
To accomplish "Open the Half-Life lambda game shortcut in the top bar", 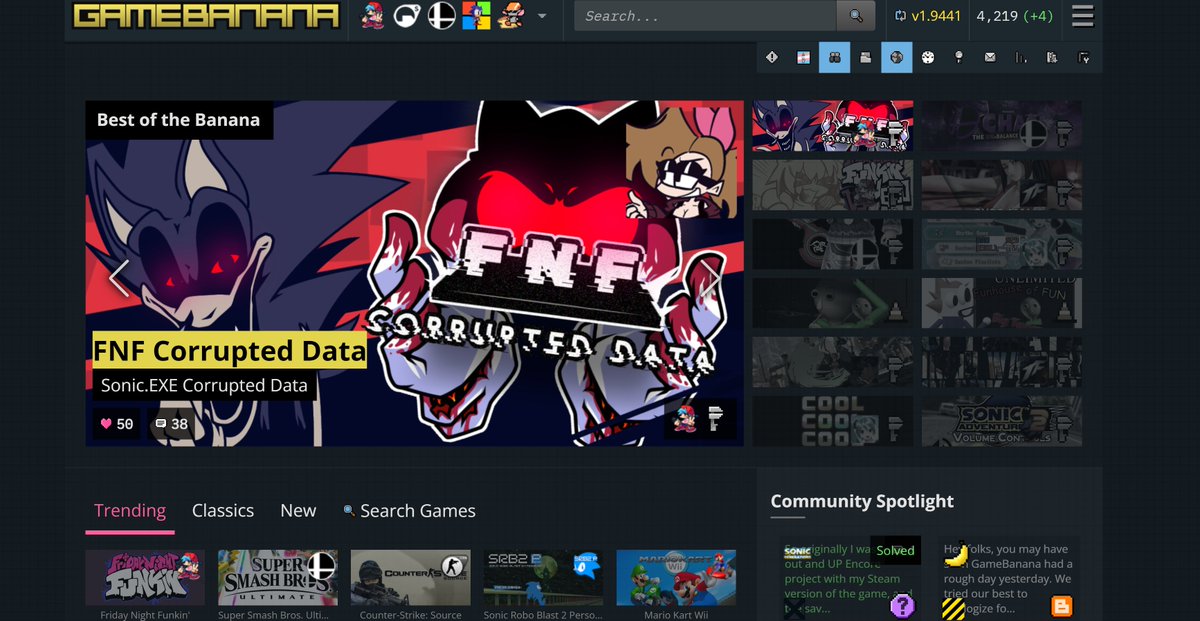I will 406,16.
